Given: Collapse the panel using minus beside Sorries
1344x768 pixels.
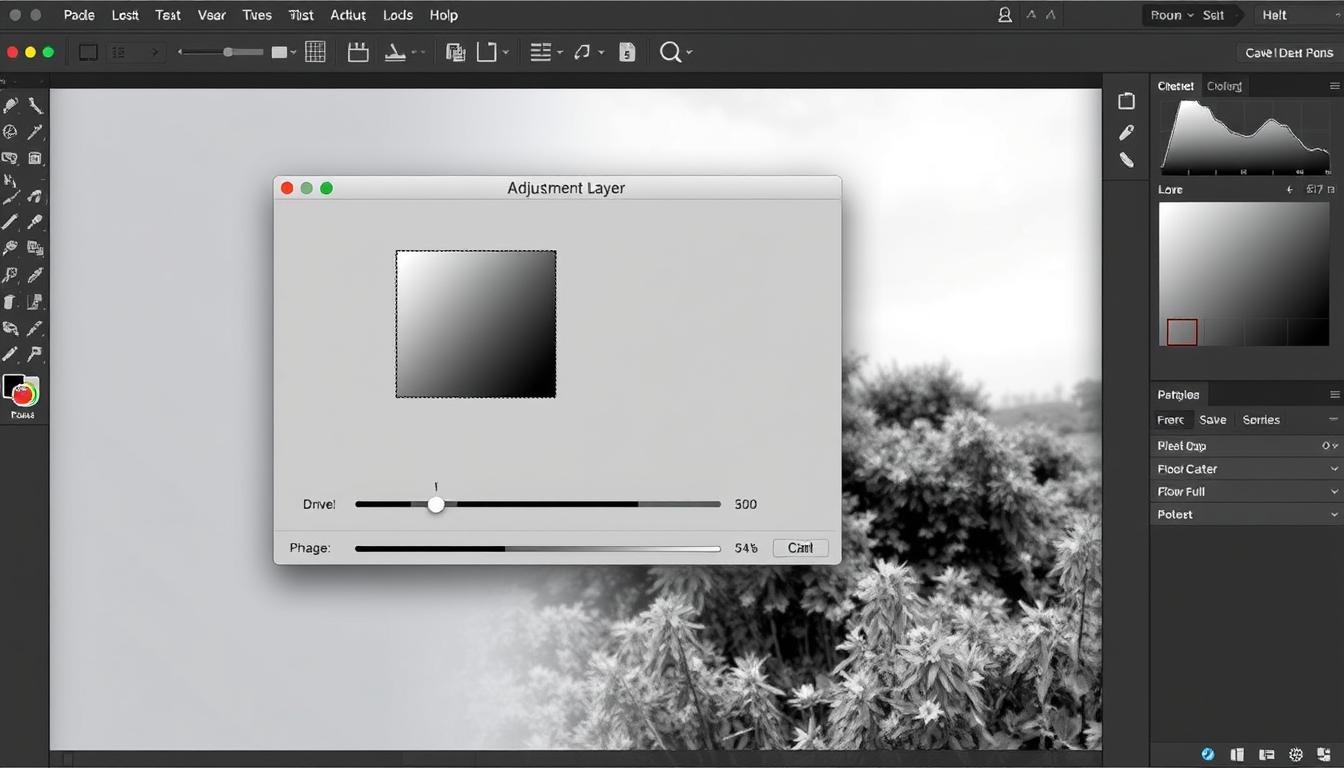Looking at the screenshot, I should 1333,420.
